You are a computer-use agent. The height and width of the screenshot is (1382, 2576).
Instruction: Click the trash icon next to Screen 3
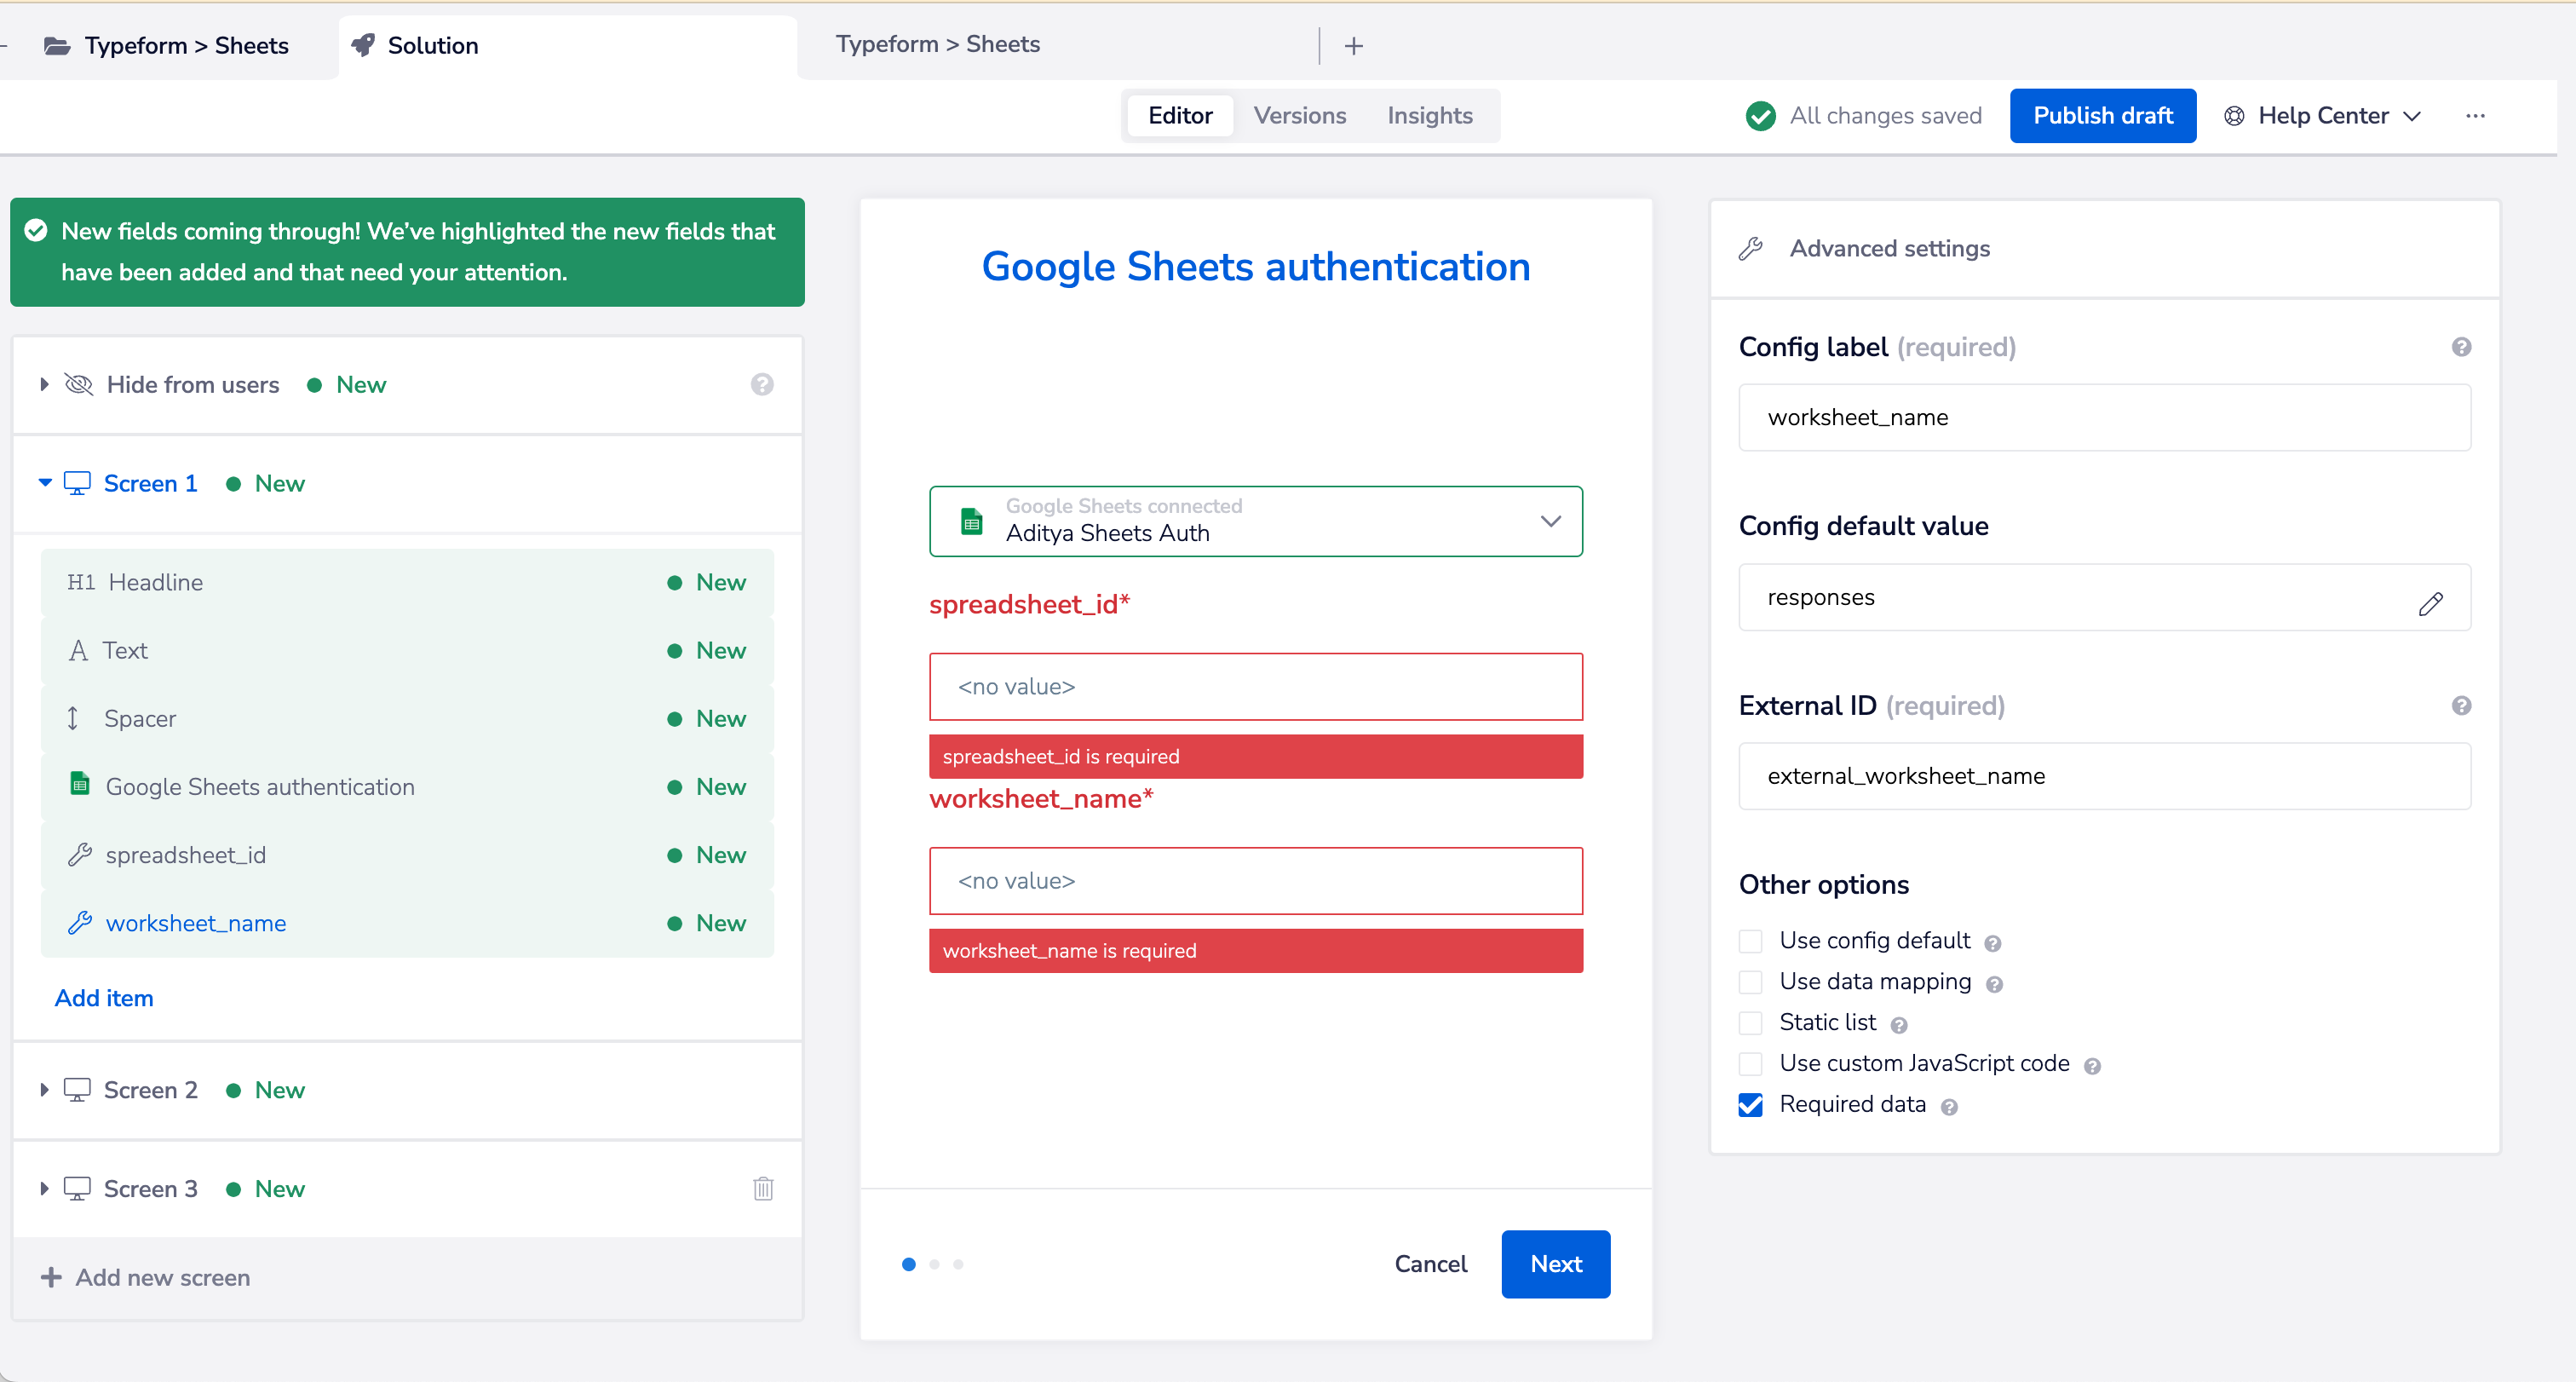pyautogui.click(x=763, y=1188)
